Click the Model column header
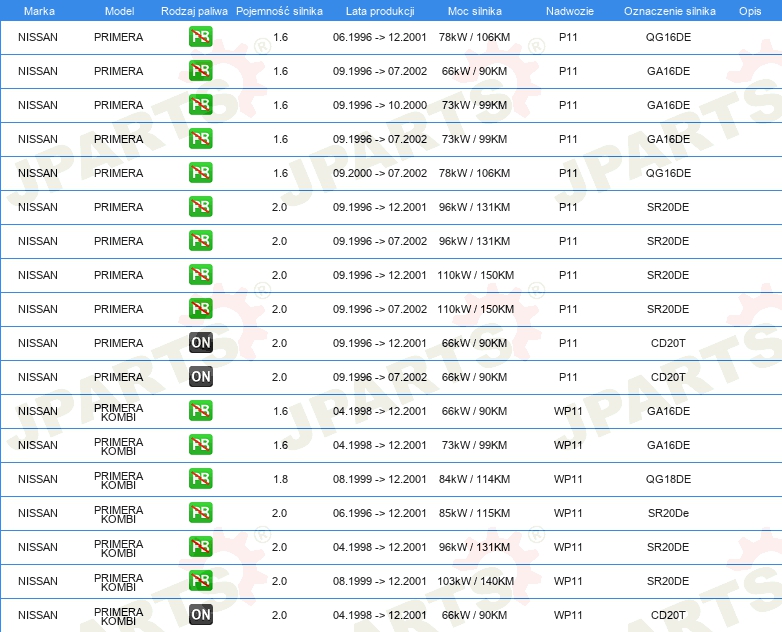This screenshot has height=632, width=782. coord(119,11)
